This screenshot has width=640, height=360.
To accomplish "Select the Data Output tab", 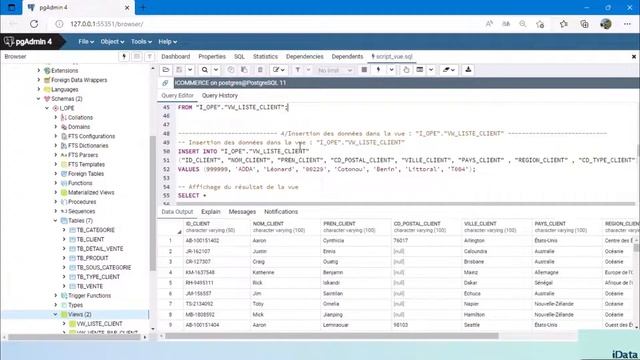I will pos(177,211).
